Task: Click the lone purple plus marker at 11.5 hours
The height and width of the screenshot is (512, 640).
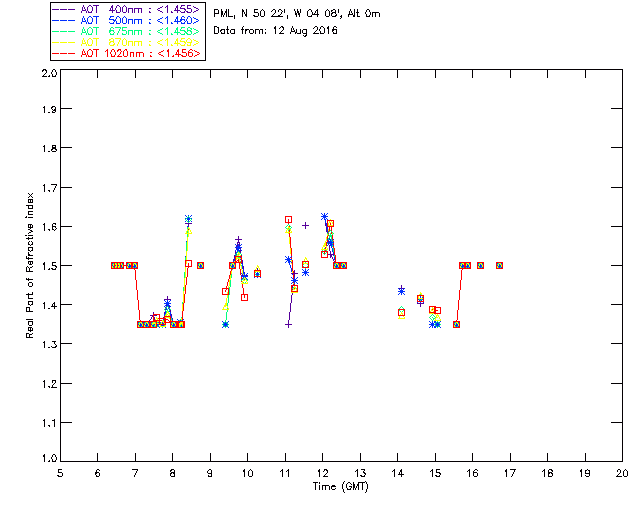Action: [x=305, y=225]
